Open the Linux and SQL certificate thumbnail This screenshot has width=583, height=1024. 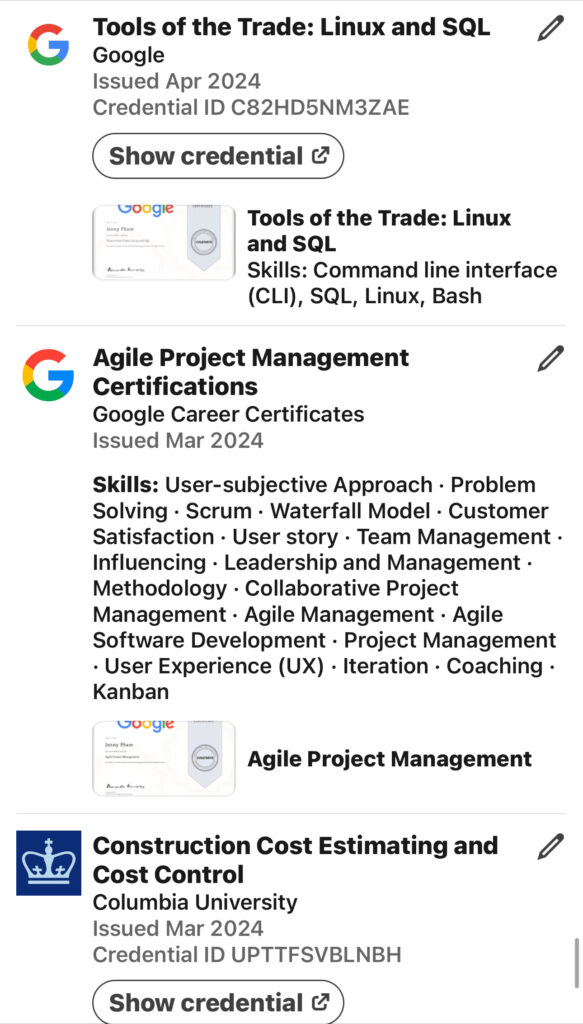coord(164,242)
